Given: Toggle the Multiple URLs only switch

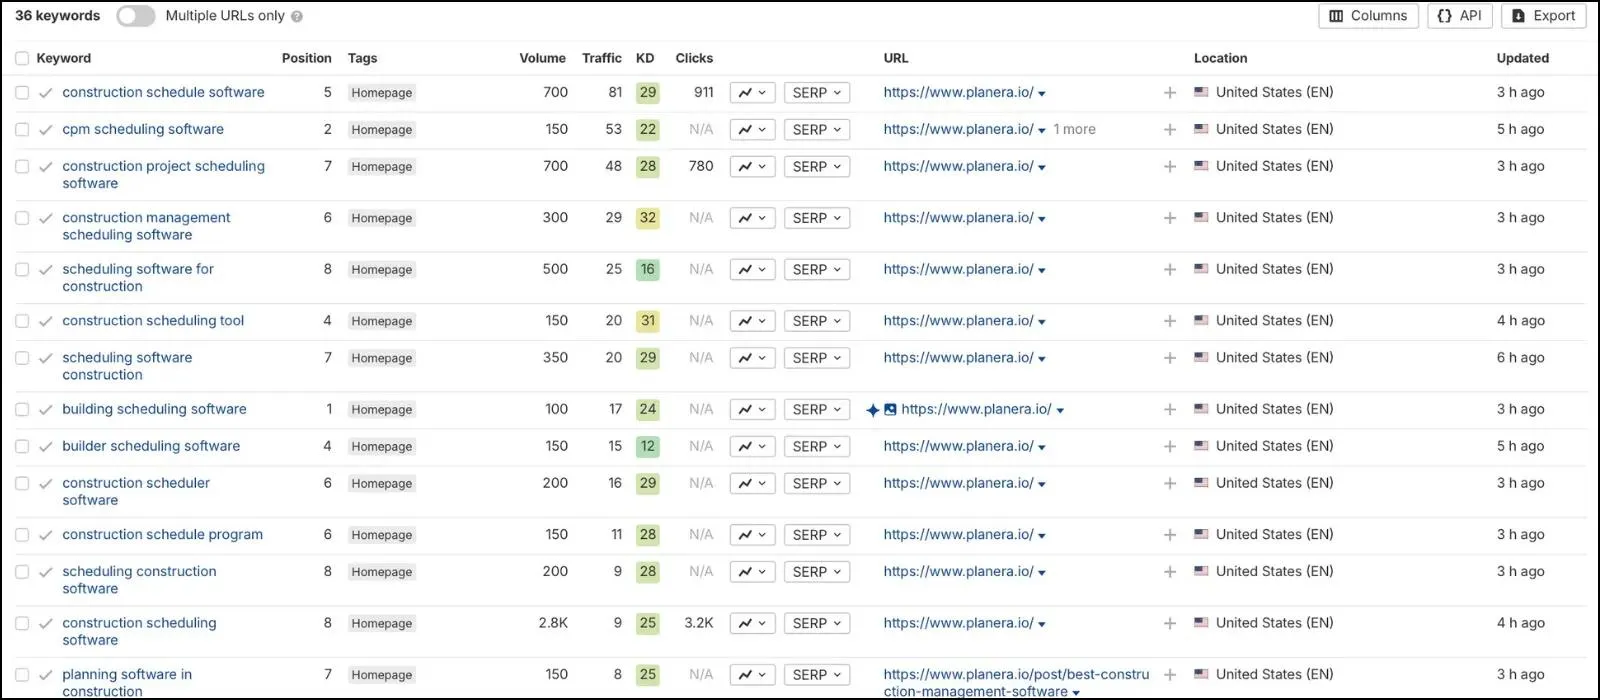Looking at the screenshot, I should (x=136, y=16).
